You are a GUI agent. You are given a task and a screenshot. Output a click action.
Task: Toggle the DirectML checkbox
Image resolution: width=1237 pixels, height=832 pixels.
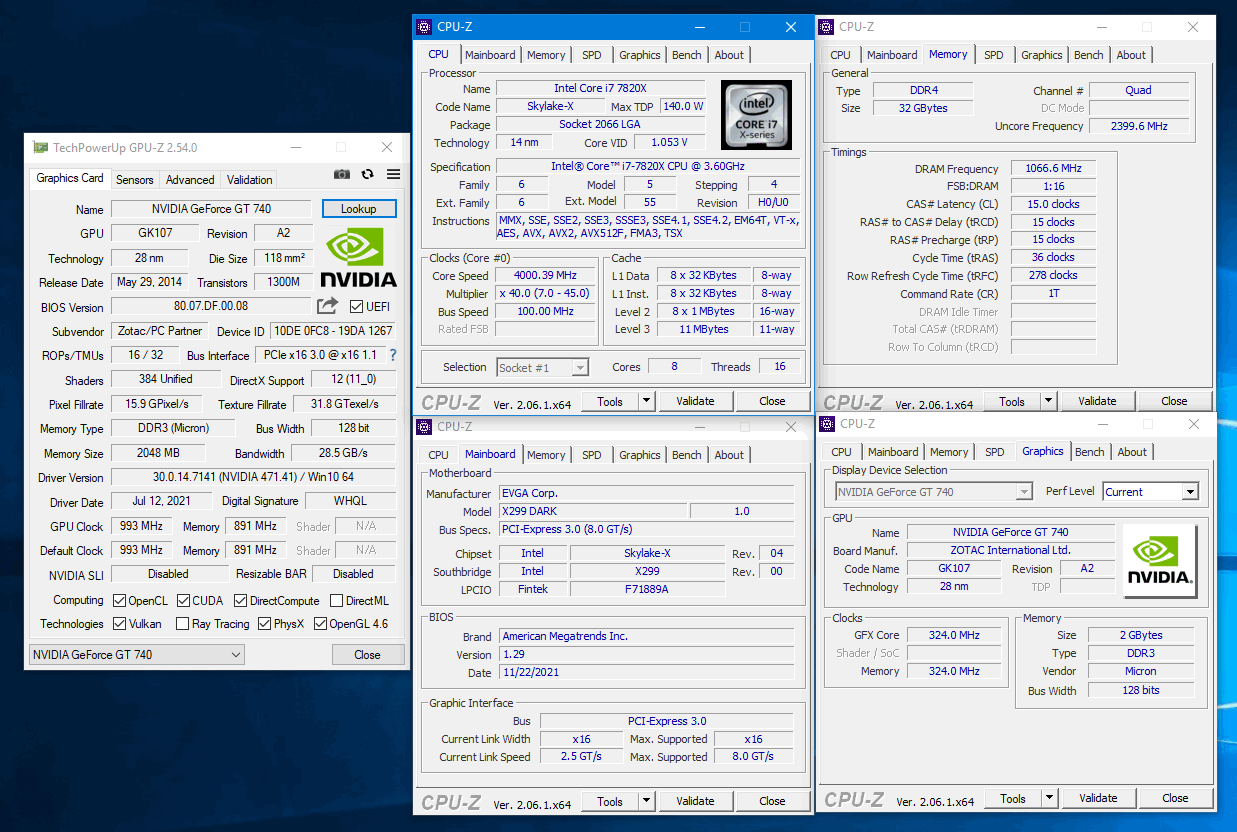(x=336, y=601)
